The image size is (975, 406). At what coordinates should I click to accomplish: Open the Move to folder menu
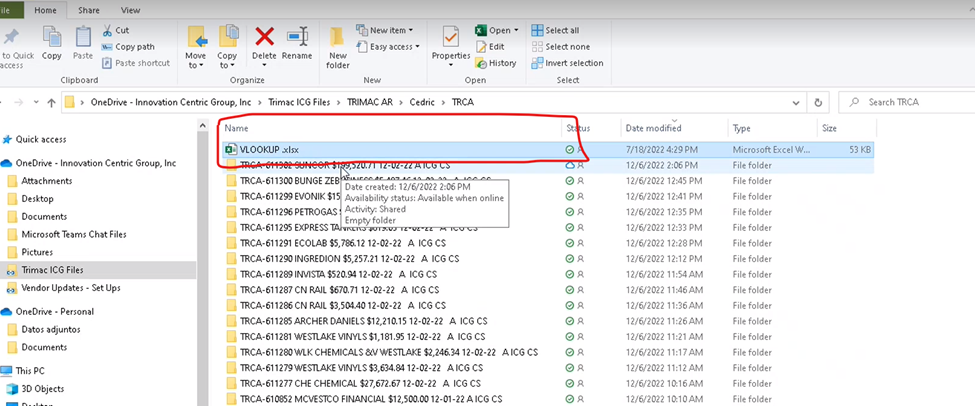click(x=196, y=47)
